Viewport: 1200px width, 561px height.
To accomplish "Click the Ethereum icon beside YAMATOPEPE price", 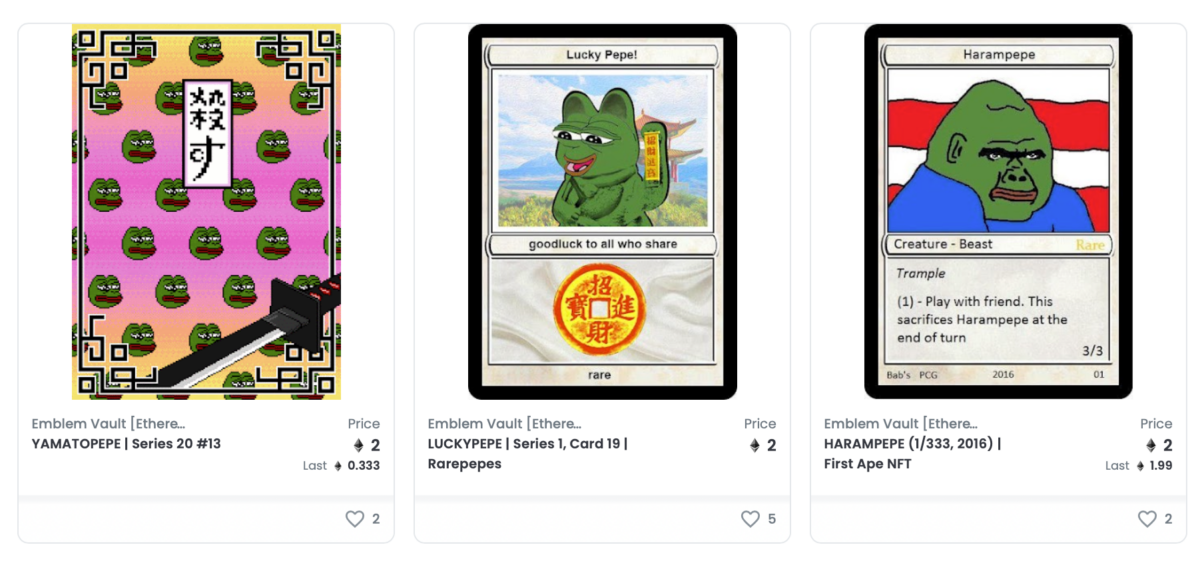I will coord(358,446).
